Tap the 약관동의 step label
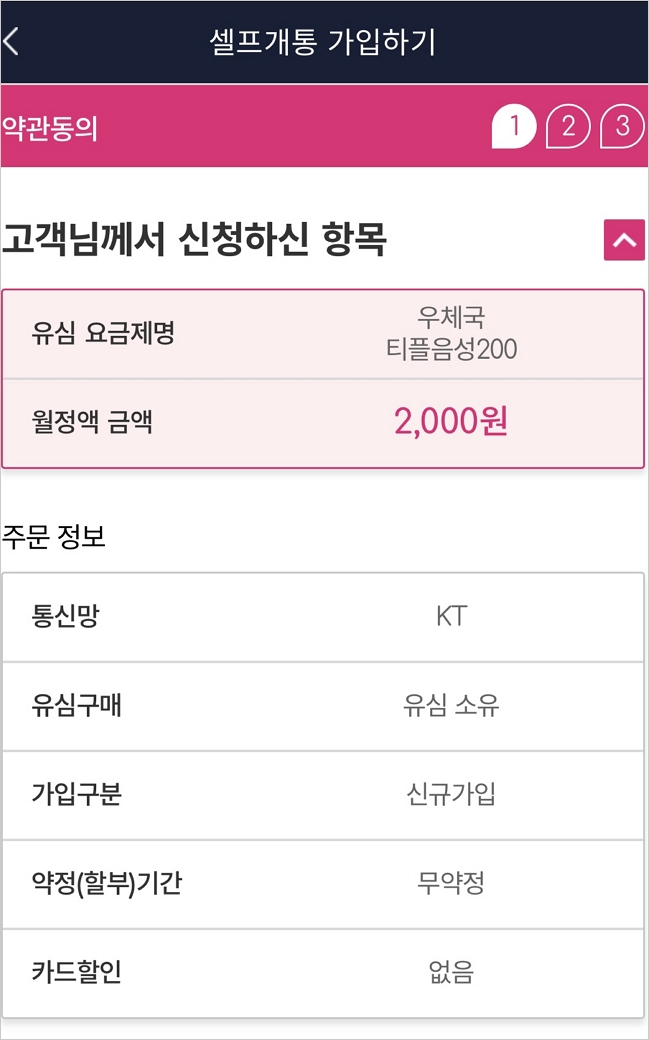 pyautogui.click(x=50, y=128)
